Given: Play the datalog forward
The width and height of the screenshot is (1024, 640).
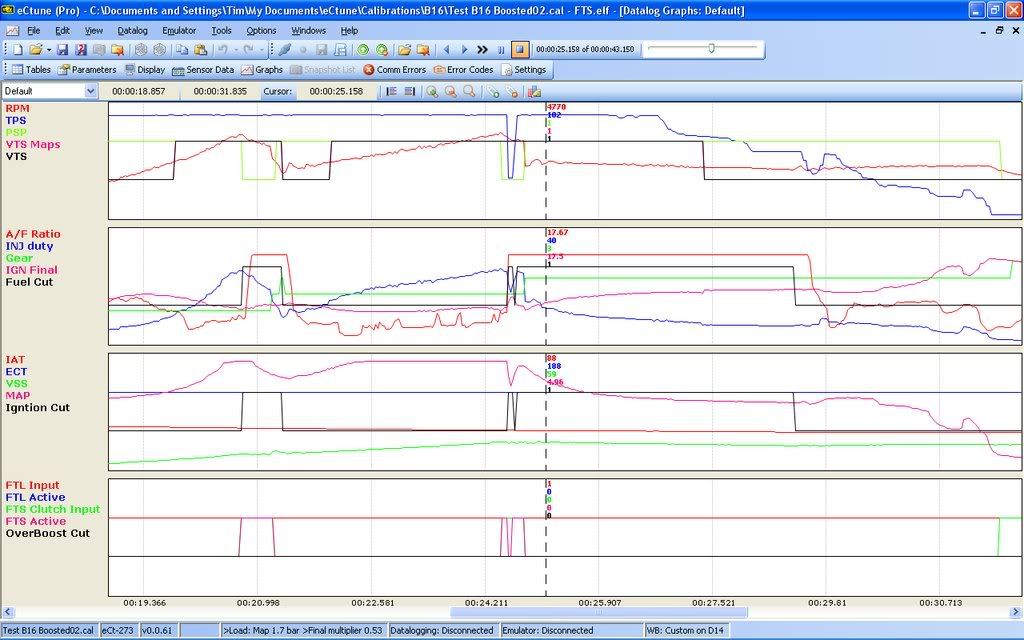Looking at the screenshot, I should [x=464, y=50].
